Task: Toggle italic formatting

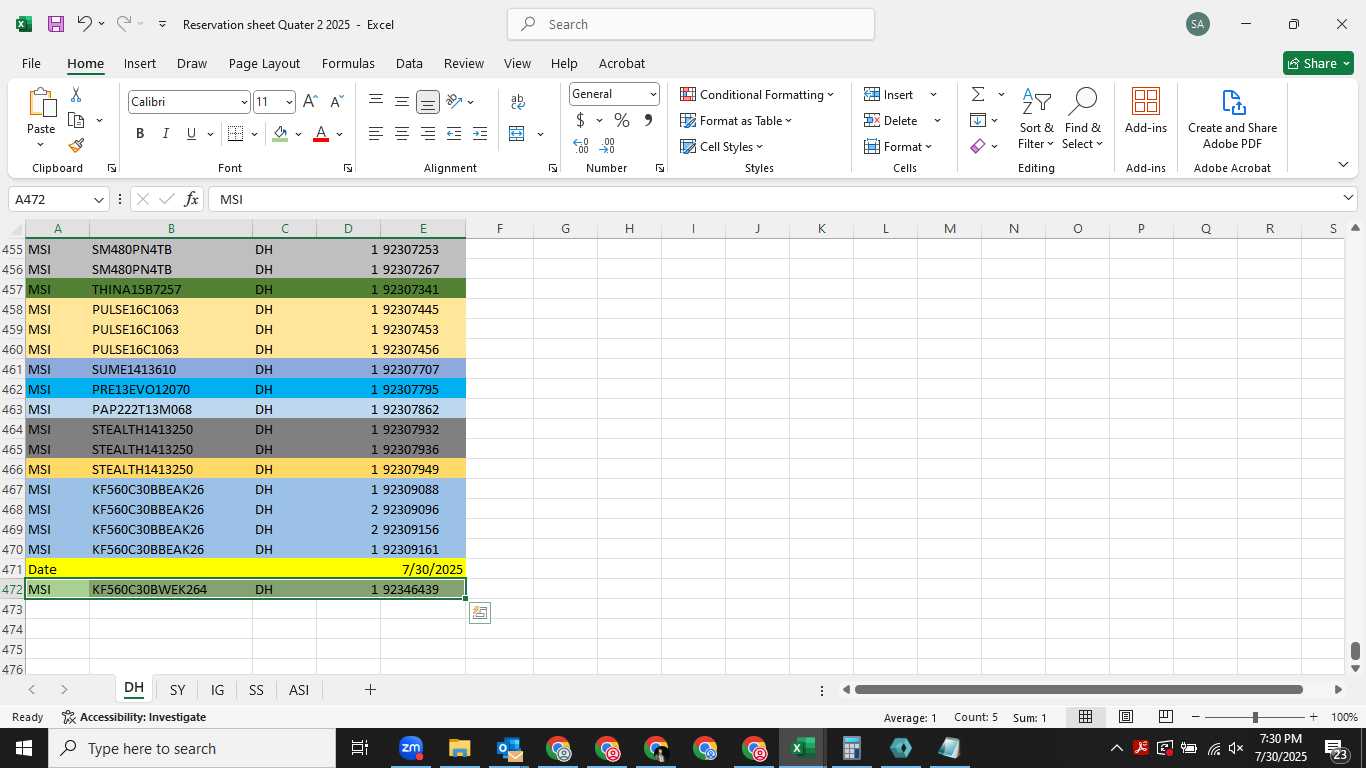Action: 165,134
